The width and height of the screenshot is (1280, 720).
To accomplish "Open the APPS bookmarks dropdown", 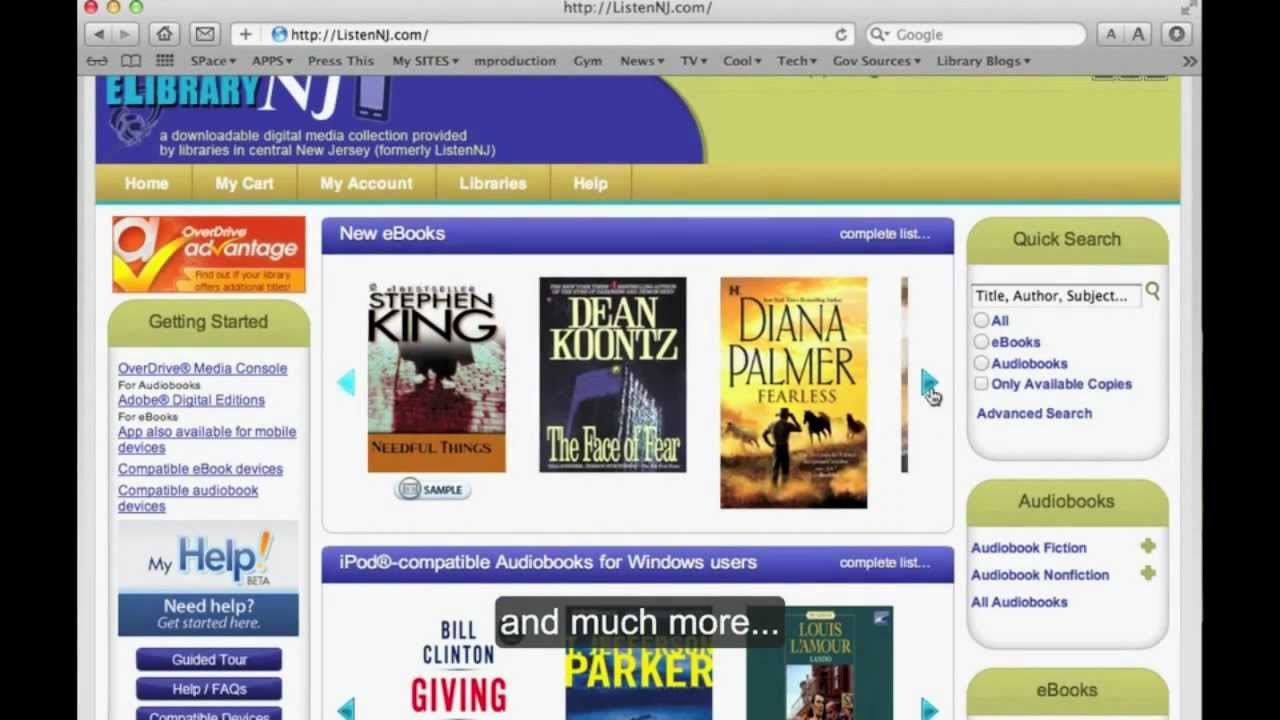I will point(272,61).
